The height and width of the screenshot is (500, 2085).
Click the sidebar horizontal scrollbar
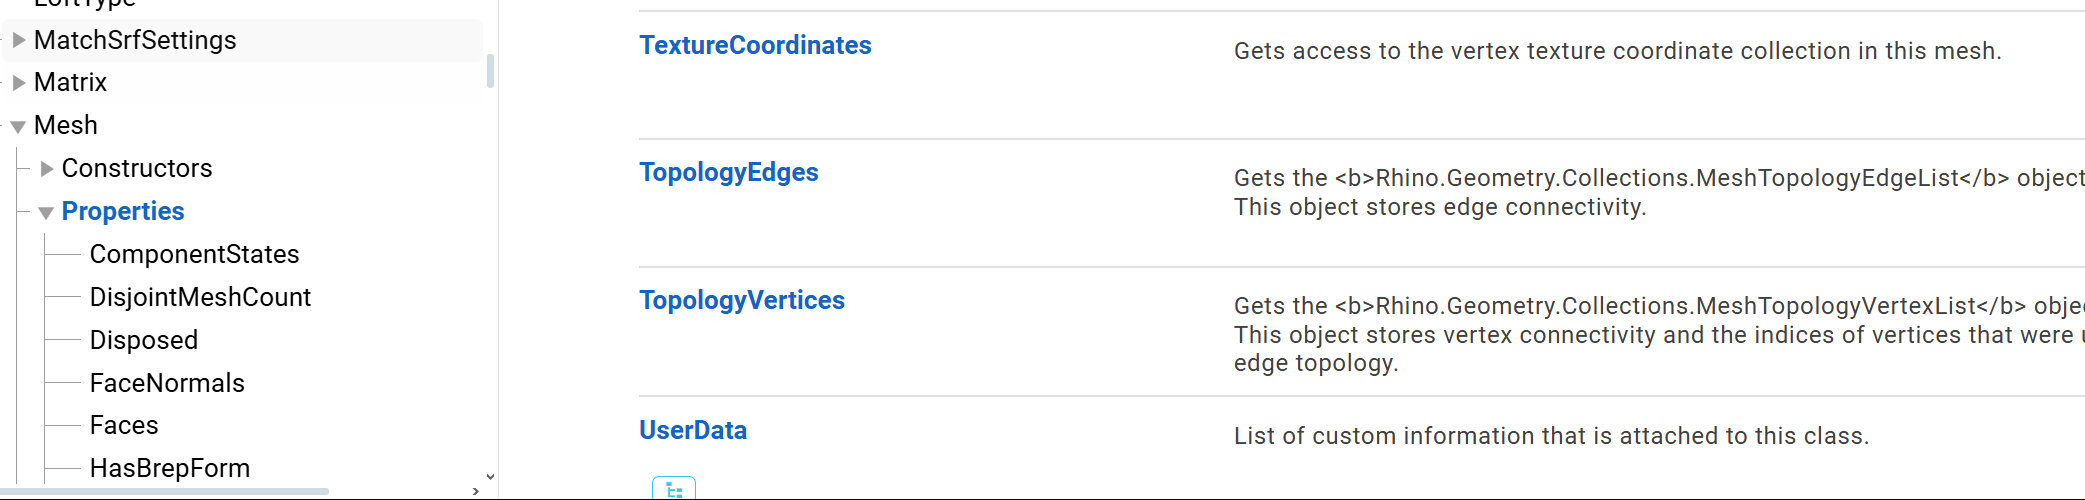tap(165, 491)
